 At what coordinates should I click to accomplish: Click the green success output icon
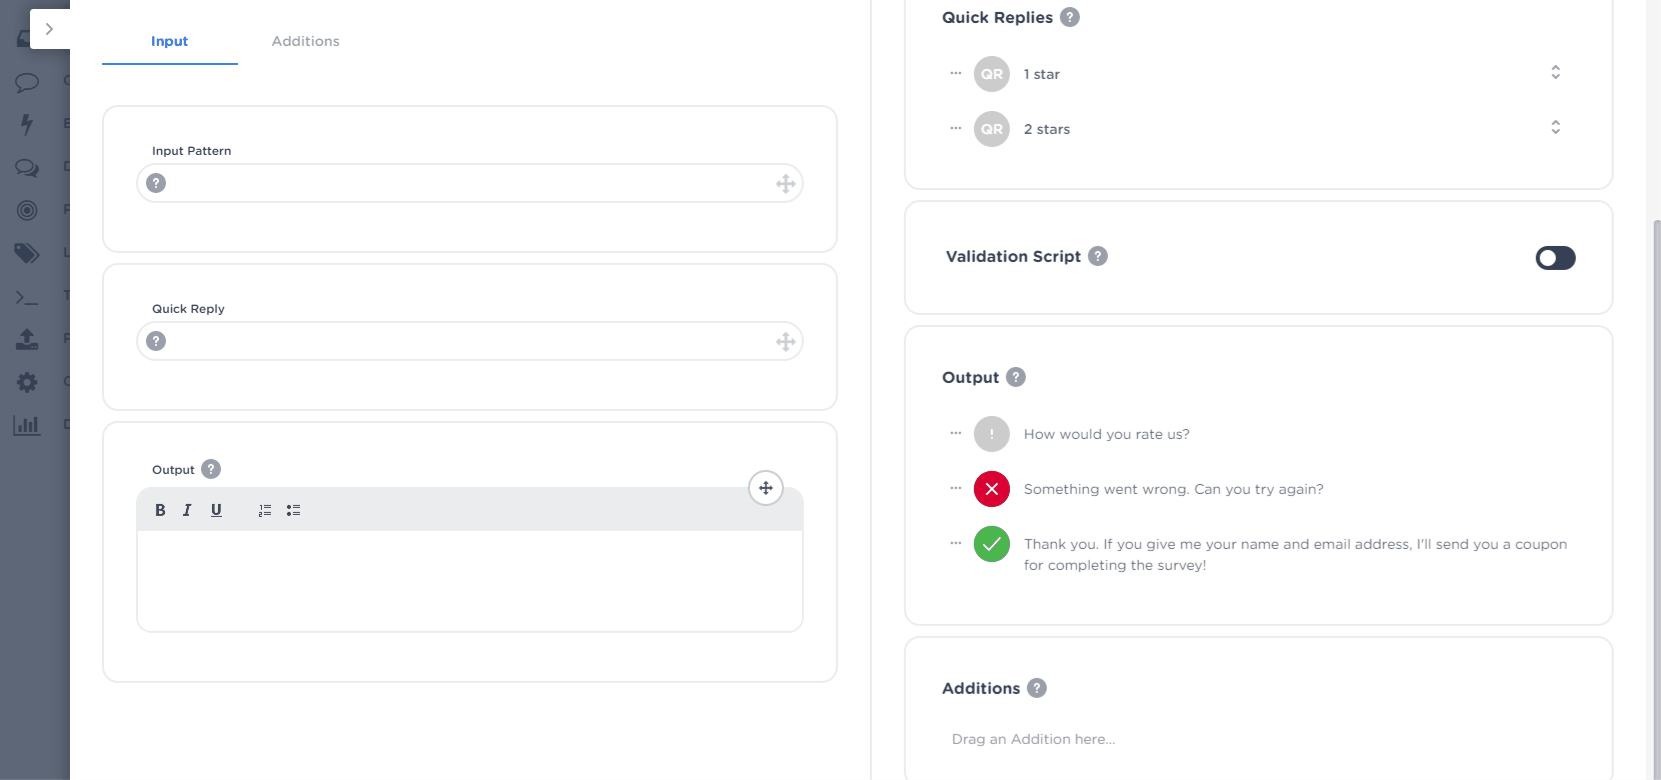click(x=991, y=544)
